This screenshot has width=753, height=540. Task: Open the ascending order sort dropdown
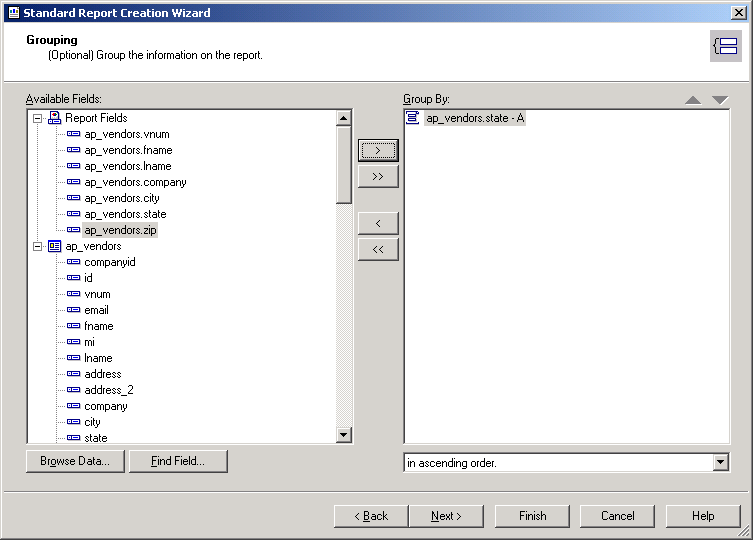tap(720, 463)
